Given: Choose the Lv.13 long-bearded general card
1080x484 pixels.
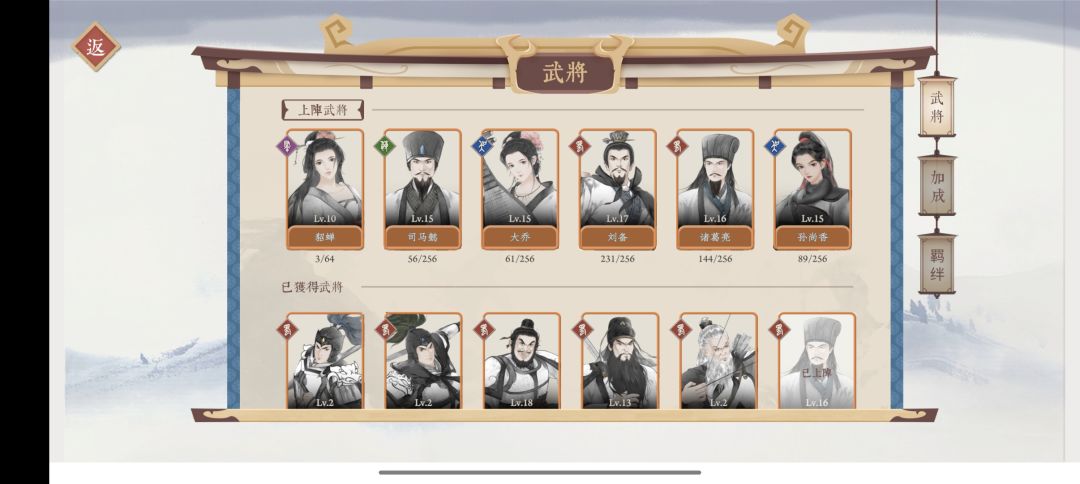Looking at the screenshot, I should pos(620,361).
